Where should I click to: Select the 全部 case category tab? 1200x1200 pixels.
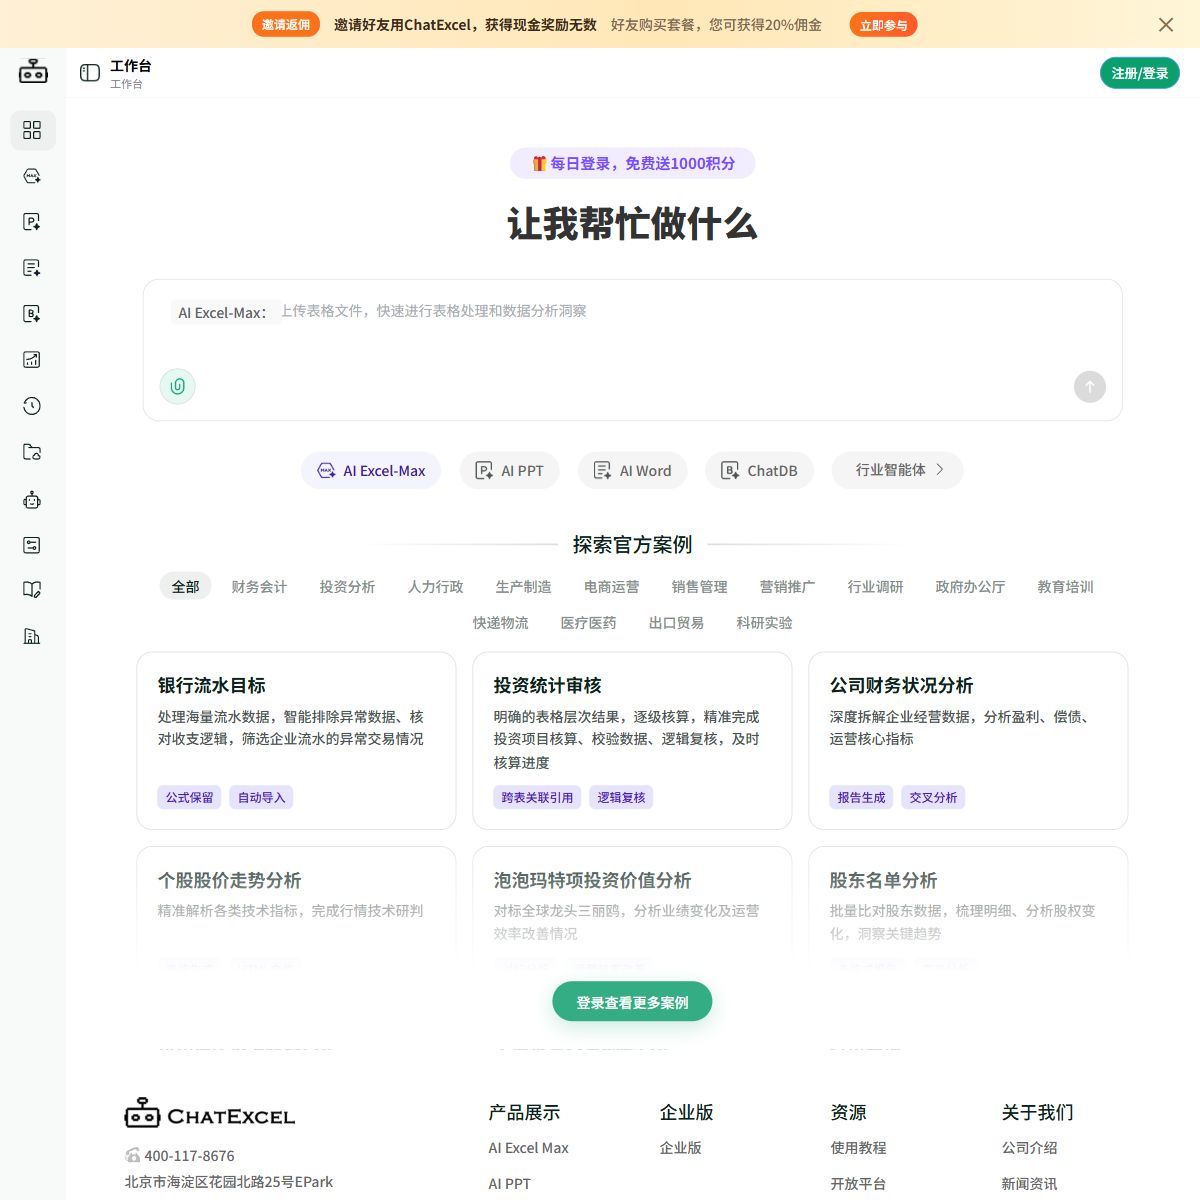pos(186,587)
